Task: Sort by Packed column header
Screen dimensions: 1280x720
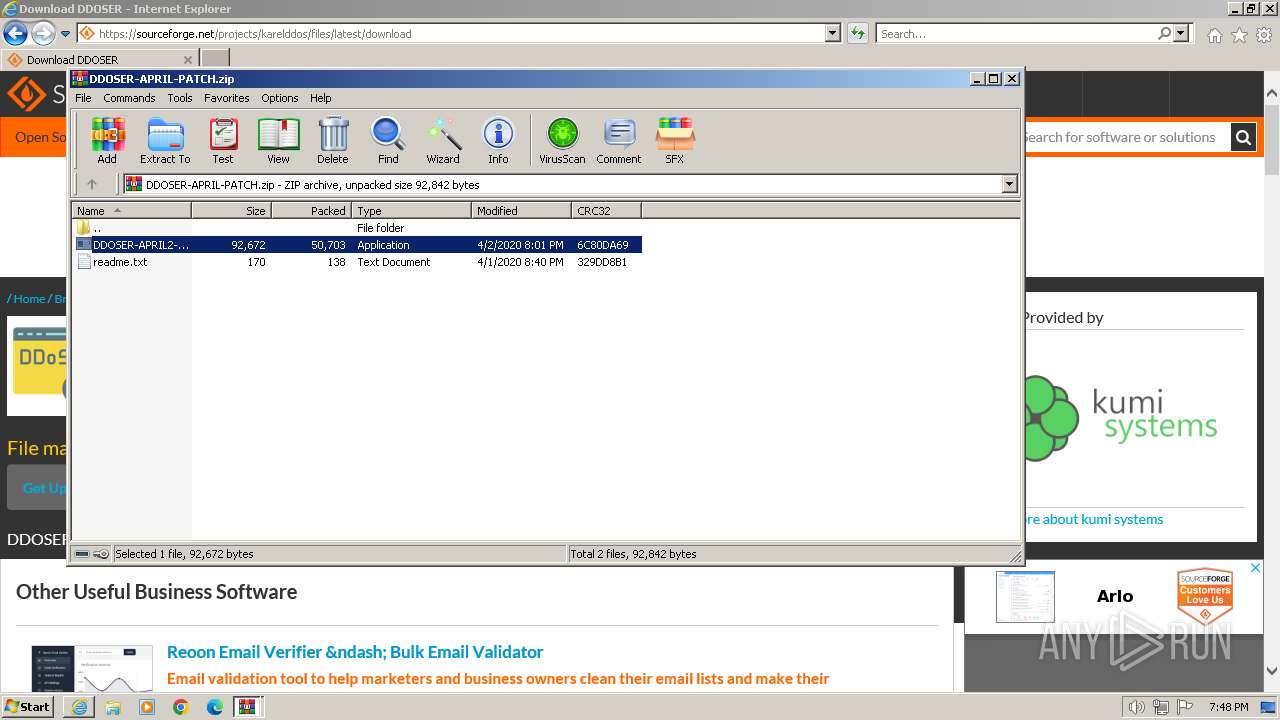Action: point(311,210)
